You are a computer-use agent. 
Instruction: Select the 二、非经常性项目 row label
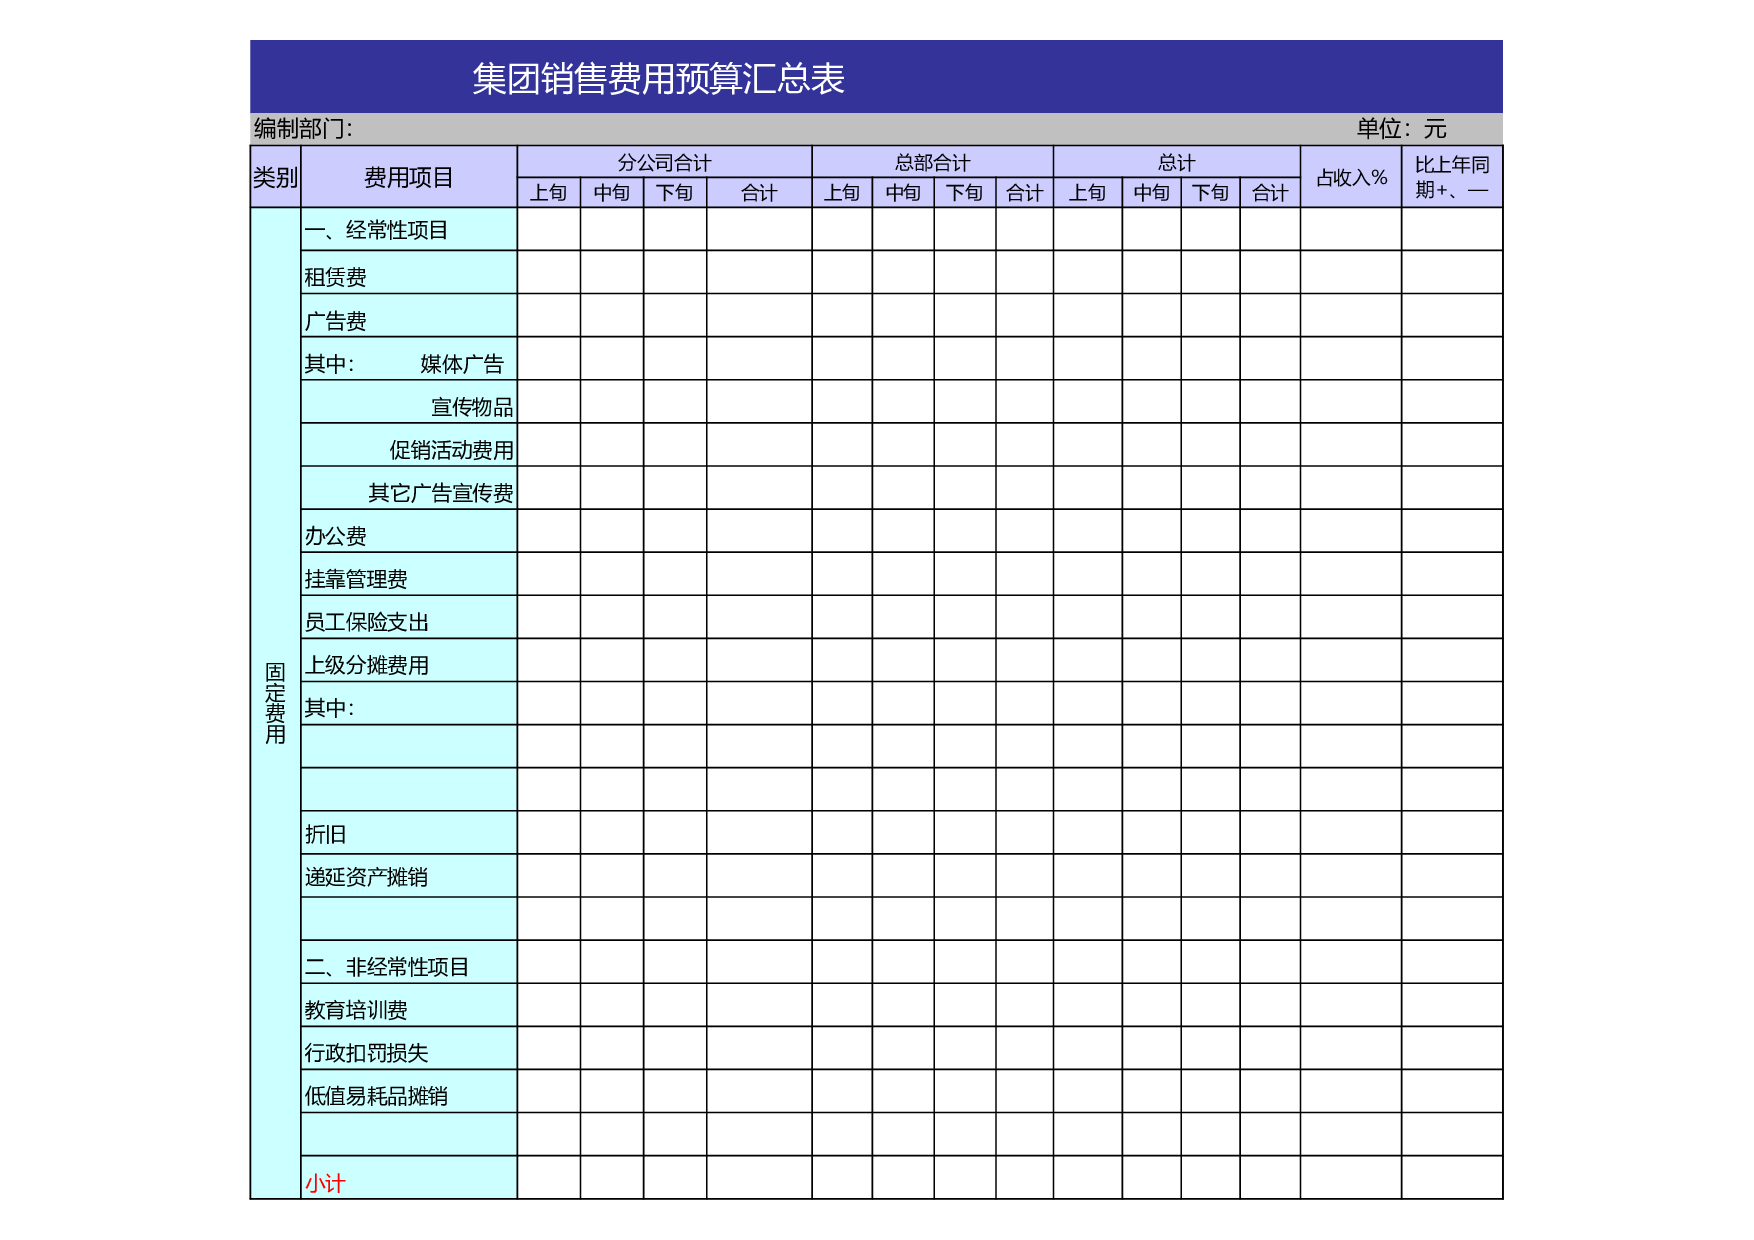click(x=387, y=967)
